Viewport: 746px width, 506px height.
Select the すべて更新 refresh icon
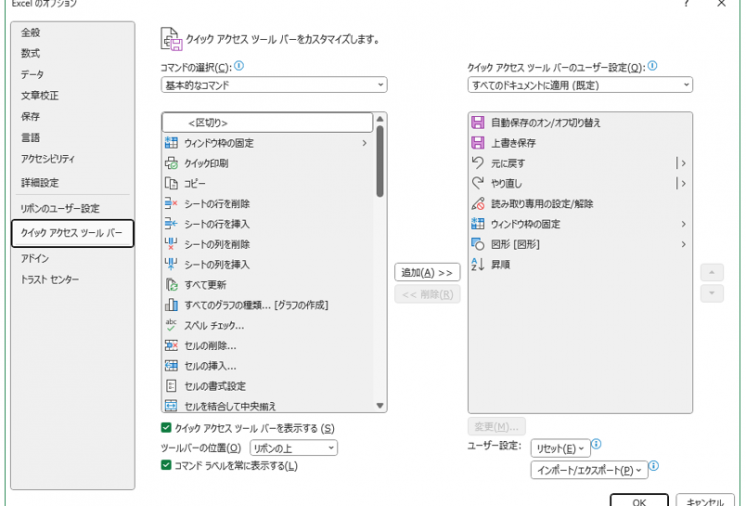(171, 284)
